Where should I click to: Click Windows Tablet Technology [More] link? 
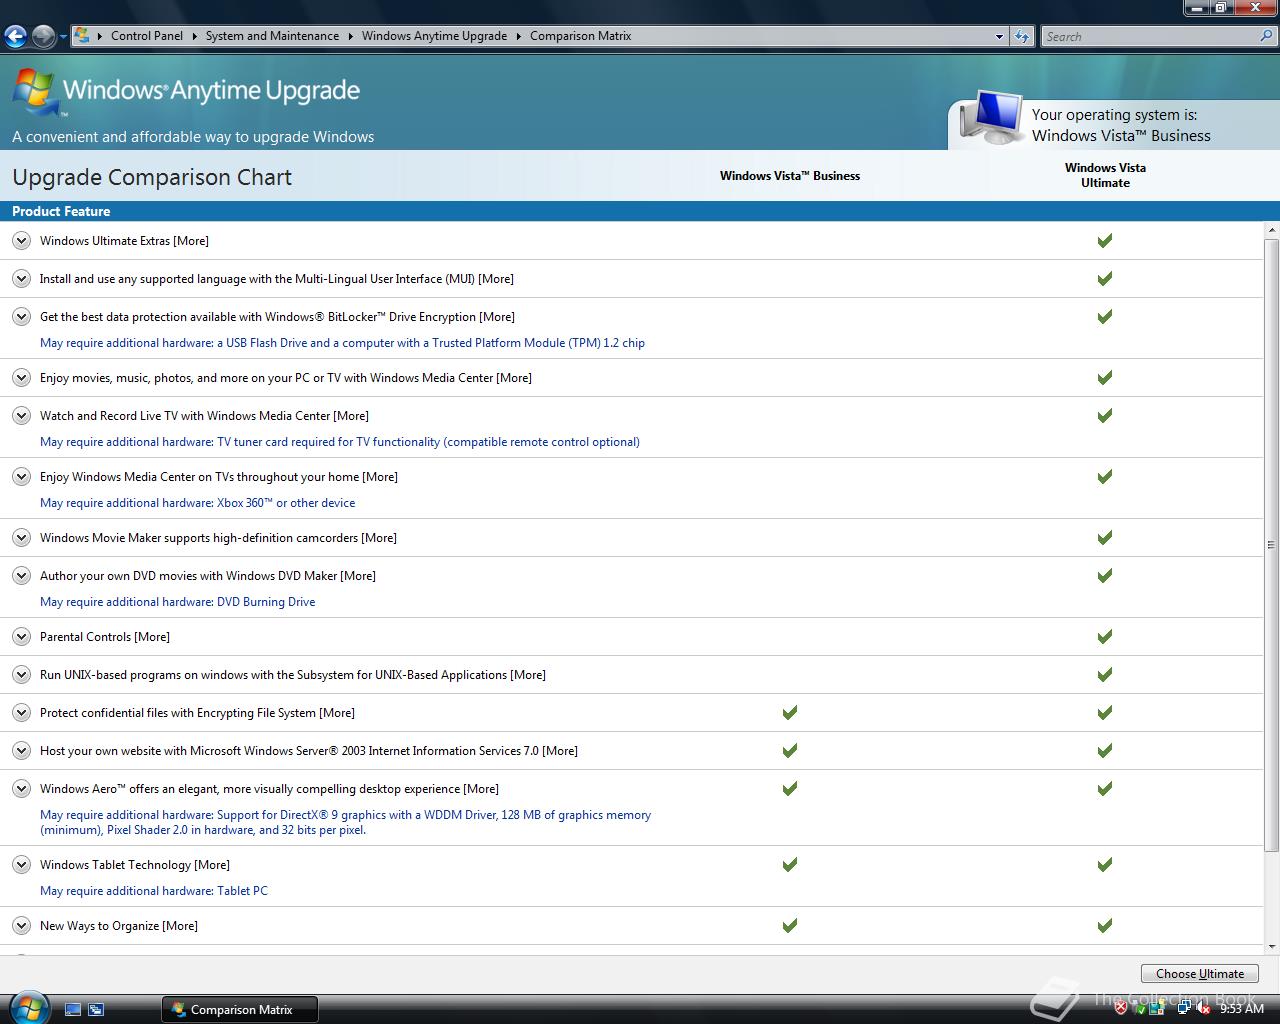point(212,865)
